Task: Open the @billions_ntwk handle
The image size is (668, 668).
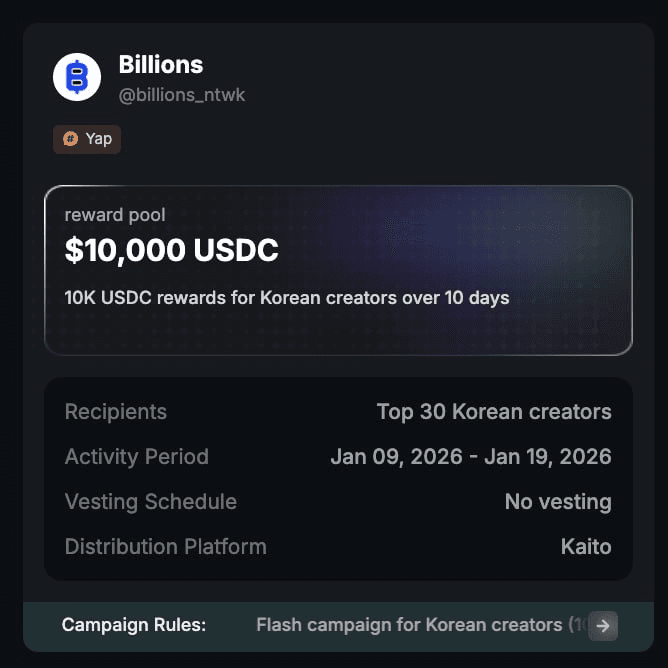Action: pyautogui.click(x=182, y=95)
